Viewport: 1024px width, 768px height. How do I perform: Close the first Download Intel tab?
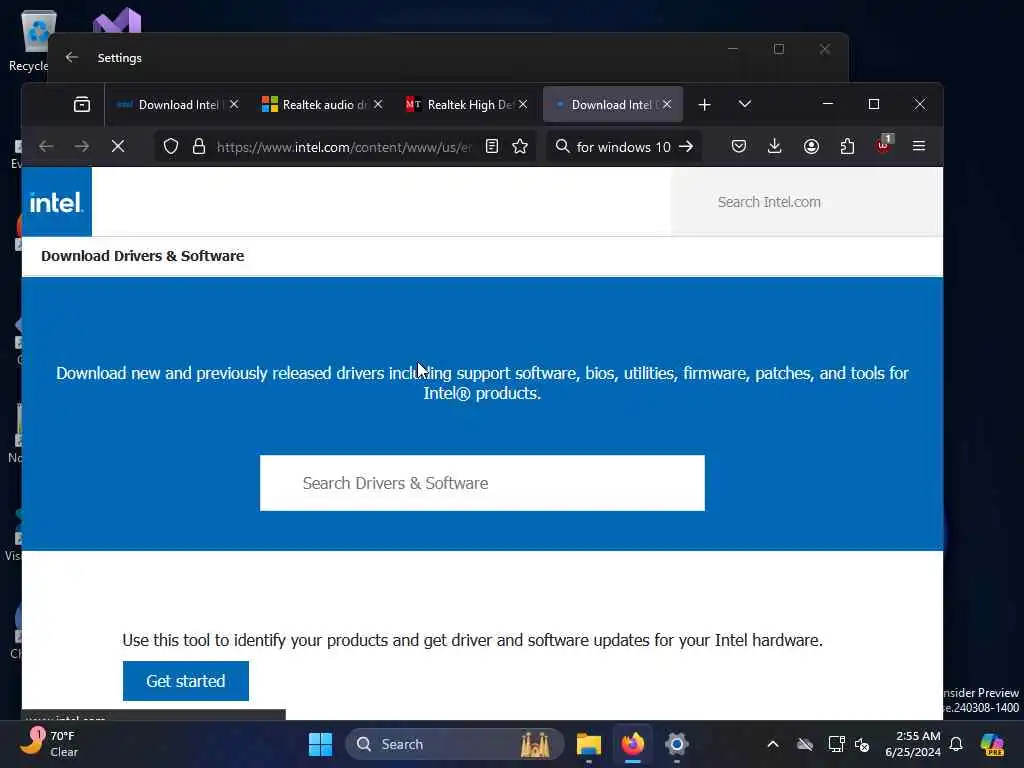(x=234, y=104)
